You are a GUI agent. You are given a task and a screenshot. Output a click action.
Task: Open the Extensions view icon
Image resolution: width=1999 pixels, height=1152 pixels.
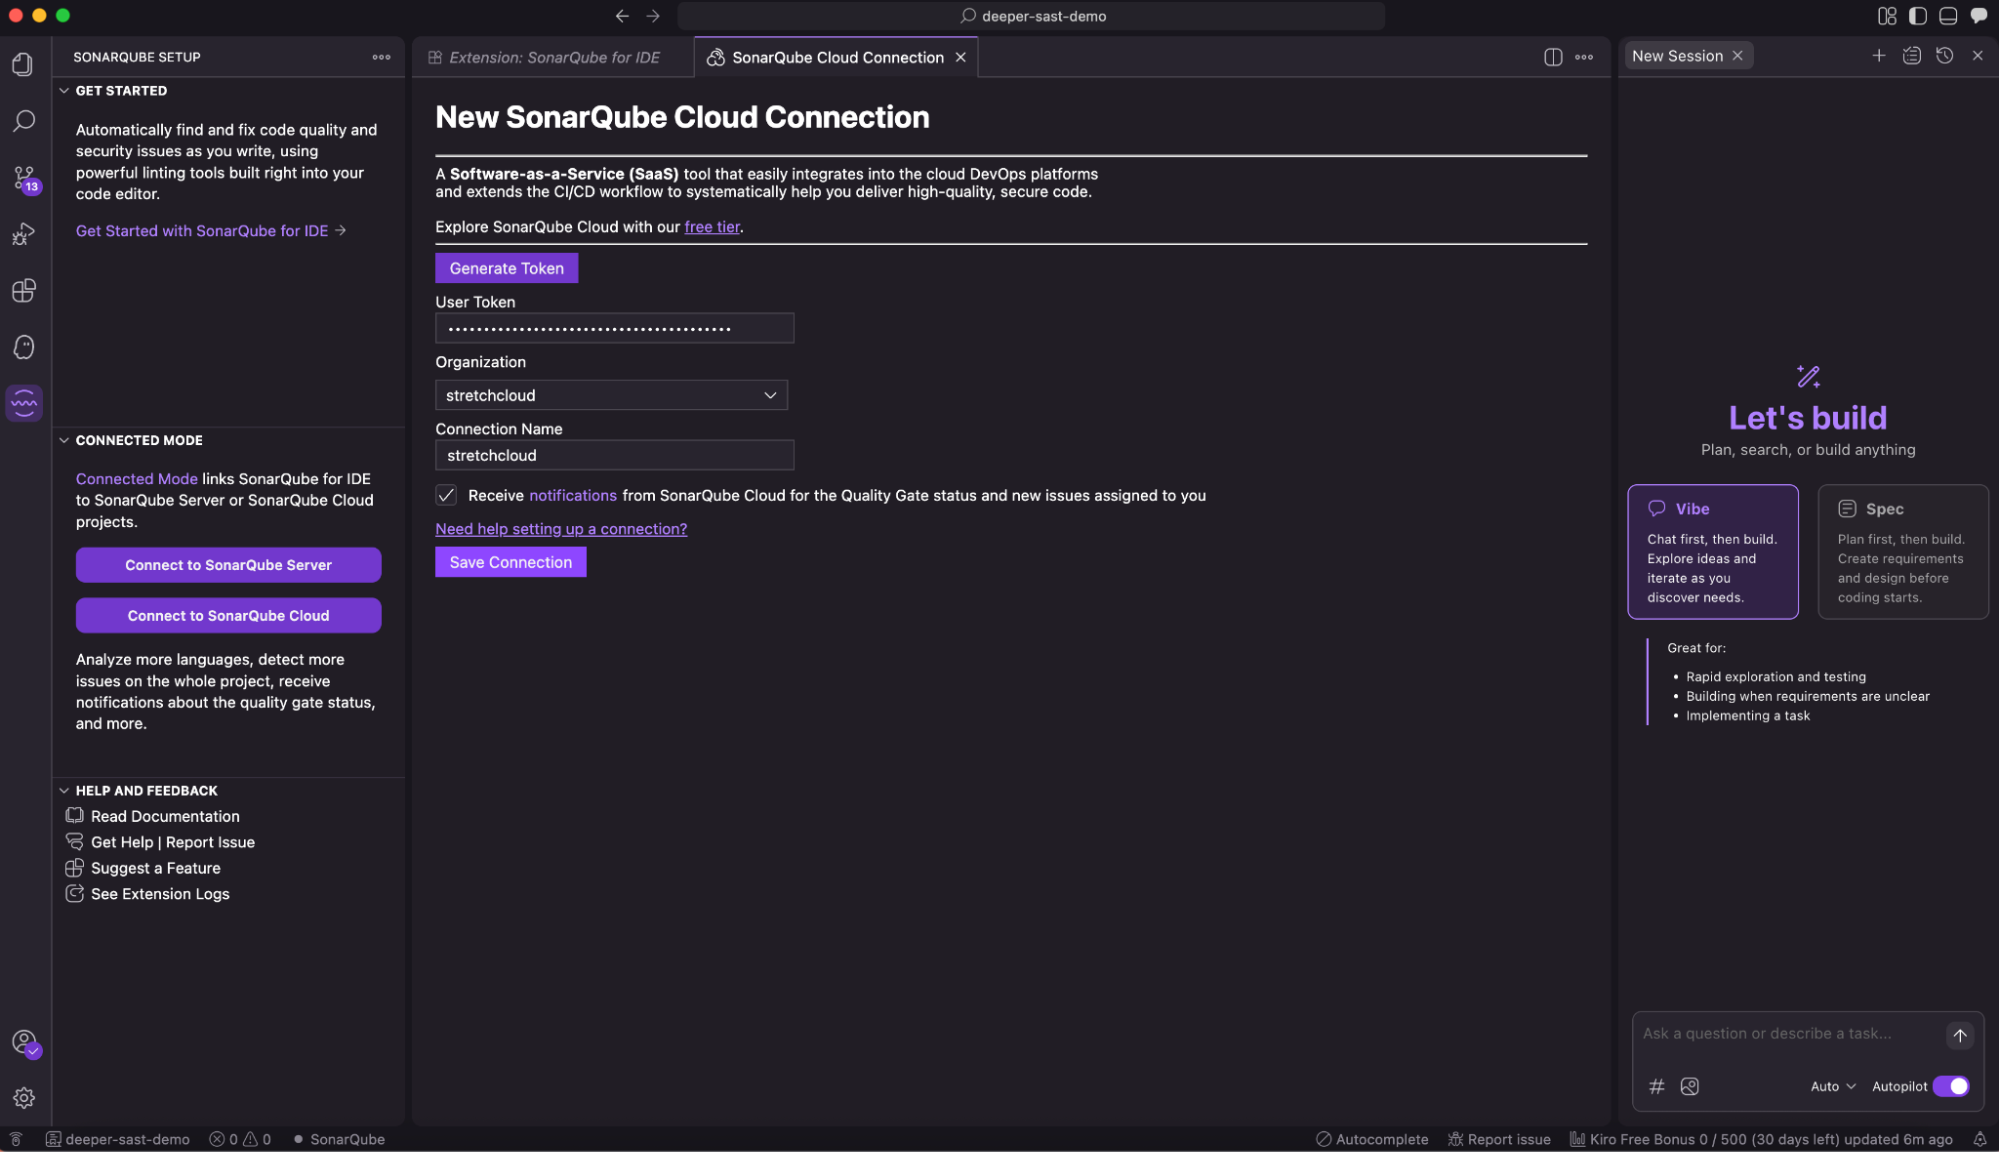click(24, 291)
